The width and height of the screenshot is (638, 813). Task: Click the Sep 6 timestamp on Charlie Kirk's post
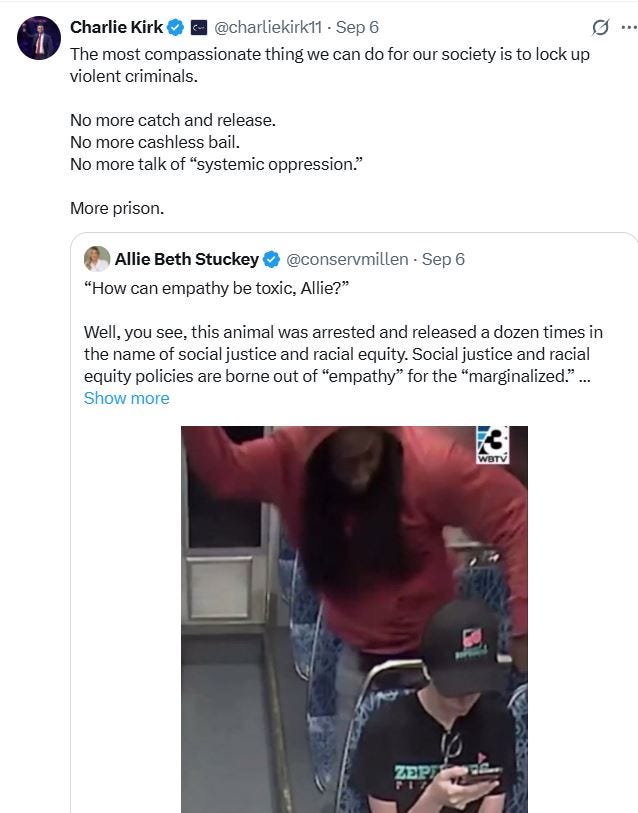357,27
